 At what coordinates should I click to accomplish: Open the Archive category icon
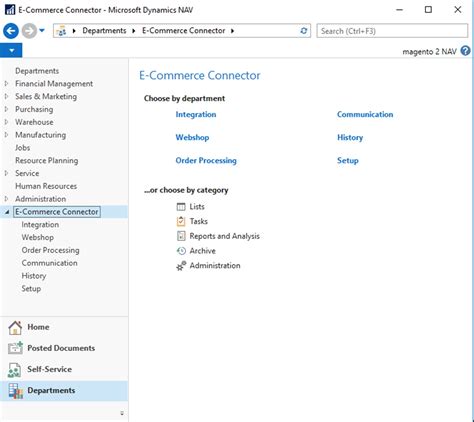click(181, 251)
